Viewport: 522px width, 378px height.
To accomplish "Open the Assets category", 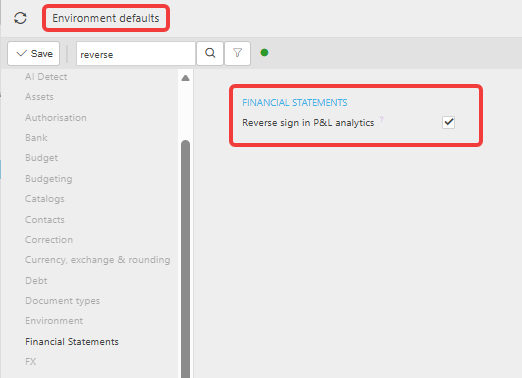I will (x=39, y=97).
